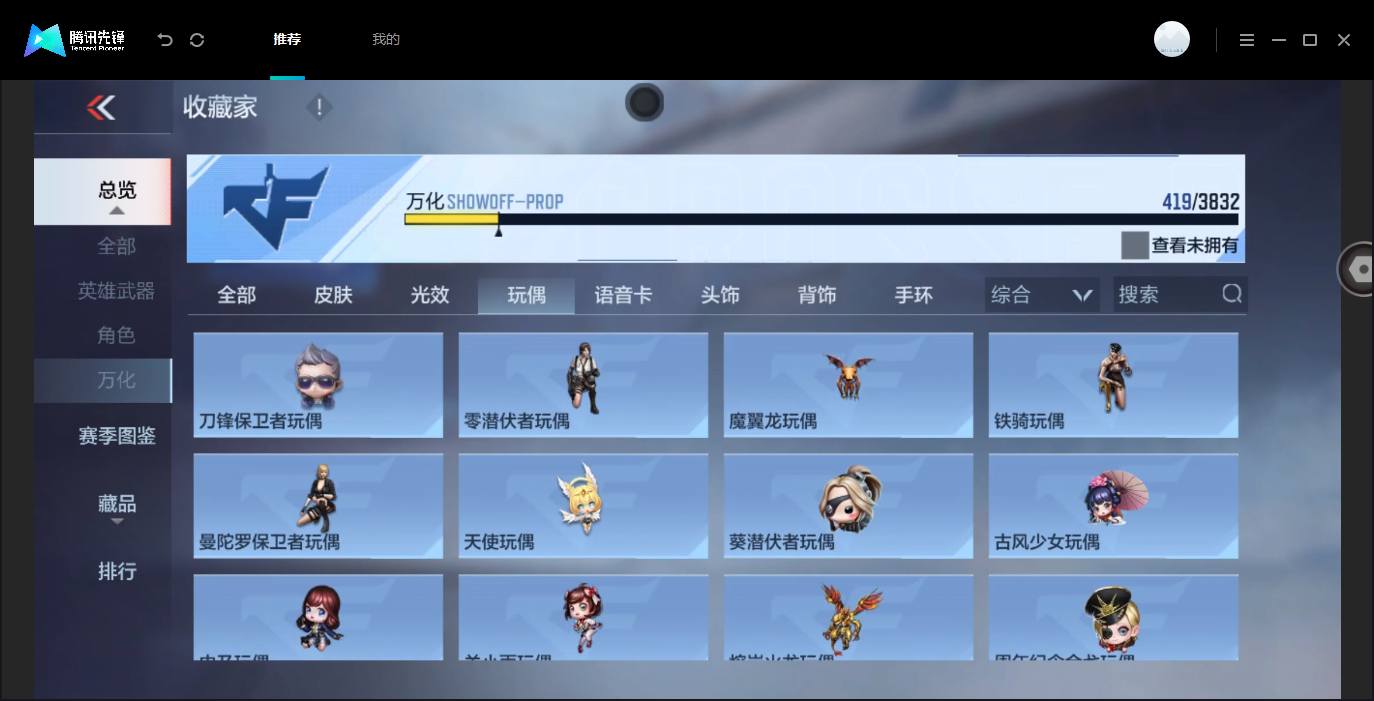Open the 刀锋保卫者玩偶 card
The image size is (1374, 701).
[x=318, y=385]
